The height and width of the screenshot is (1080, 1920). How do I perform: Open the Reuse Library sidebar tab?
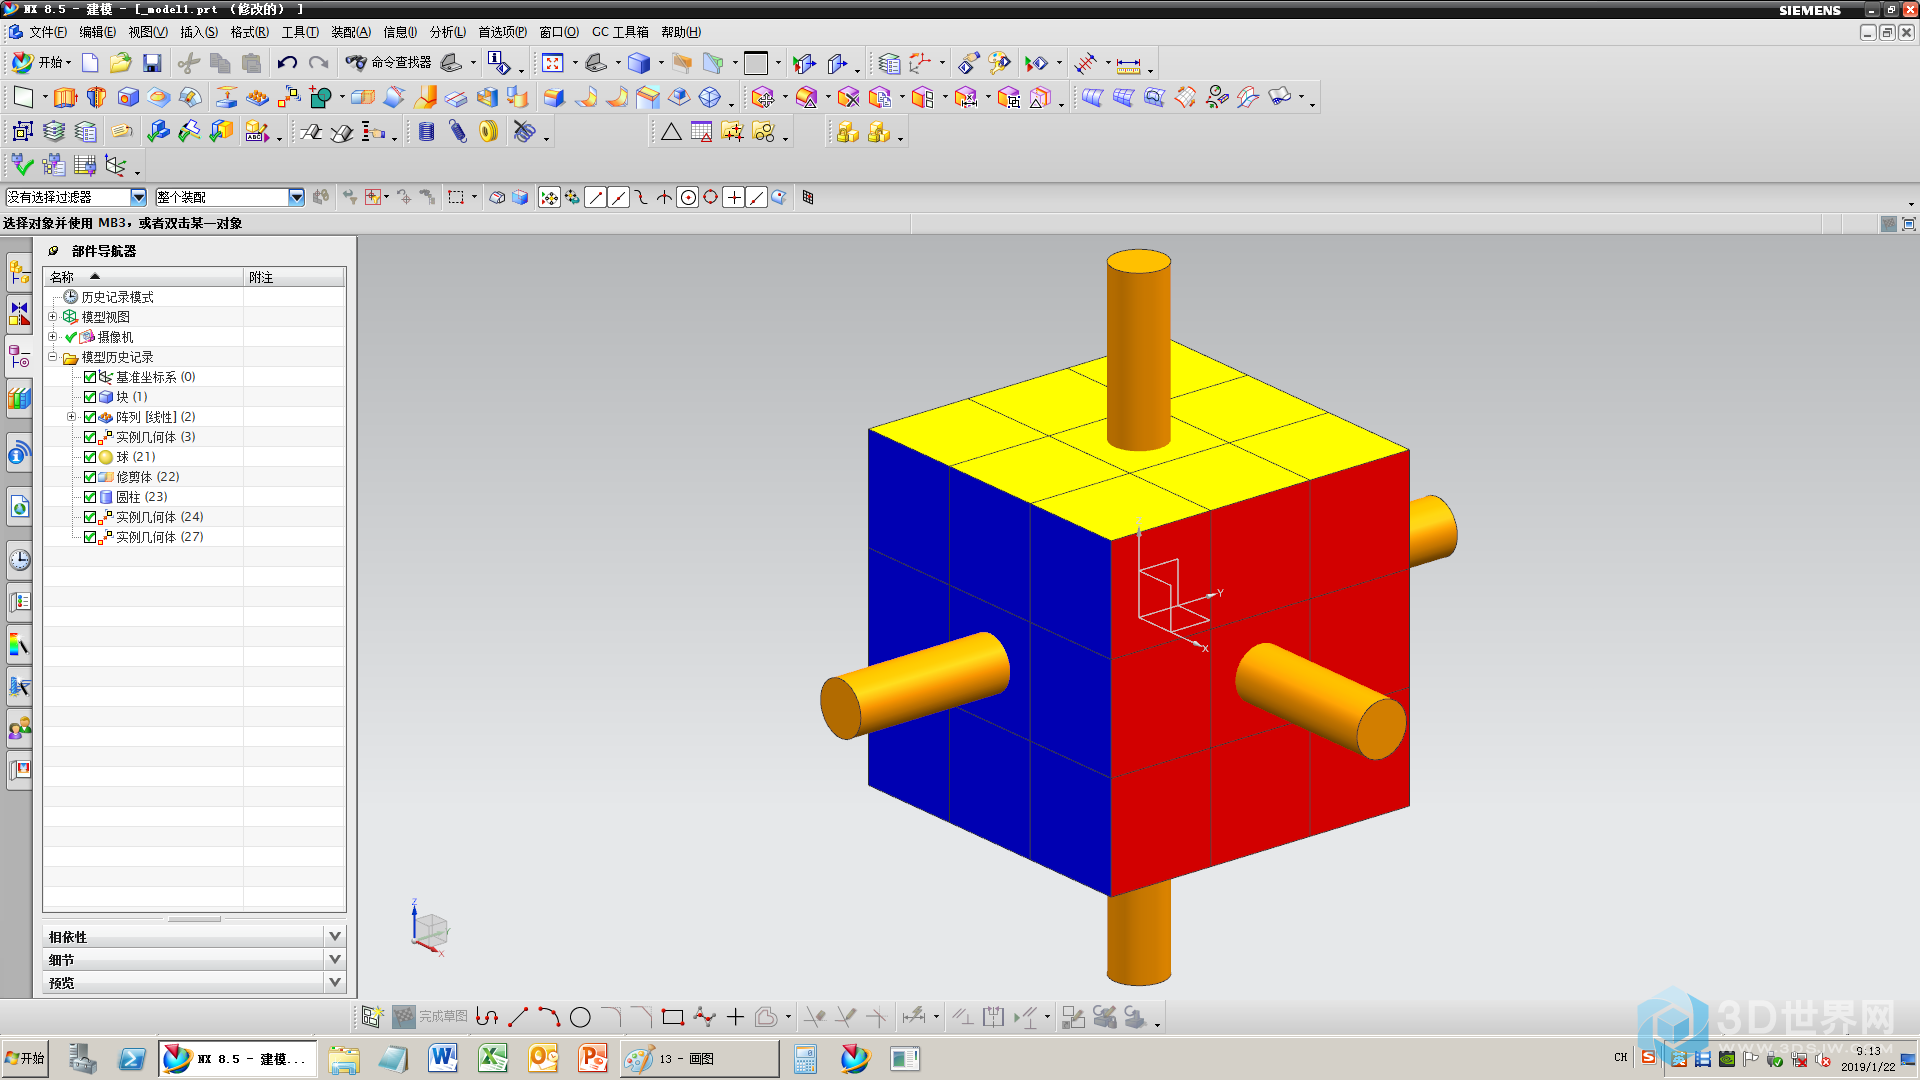[19, 398]
